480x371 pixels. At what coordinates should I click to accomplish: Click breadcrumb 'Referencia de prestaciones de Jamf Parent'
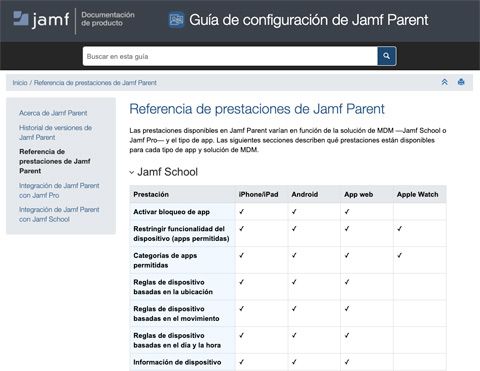click(x=95, y=83)
